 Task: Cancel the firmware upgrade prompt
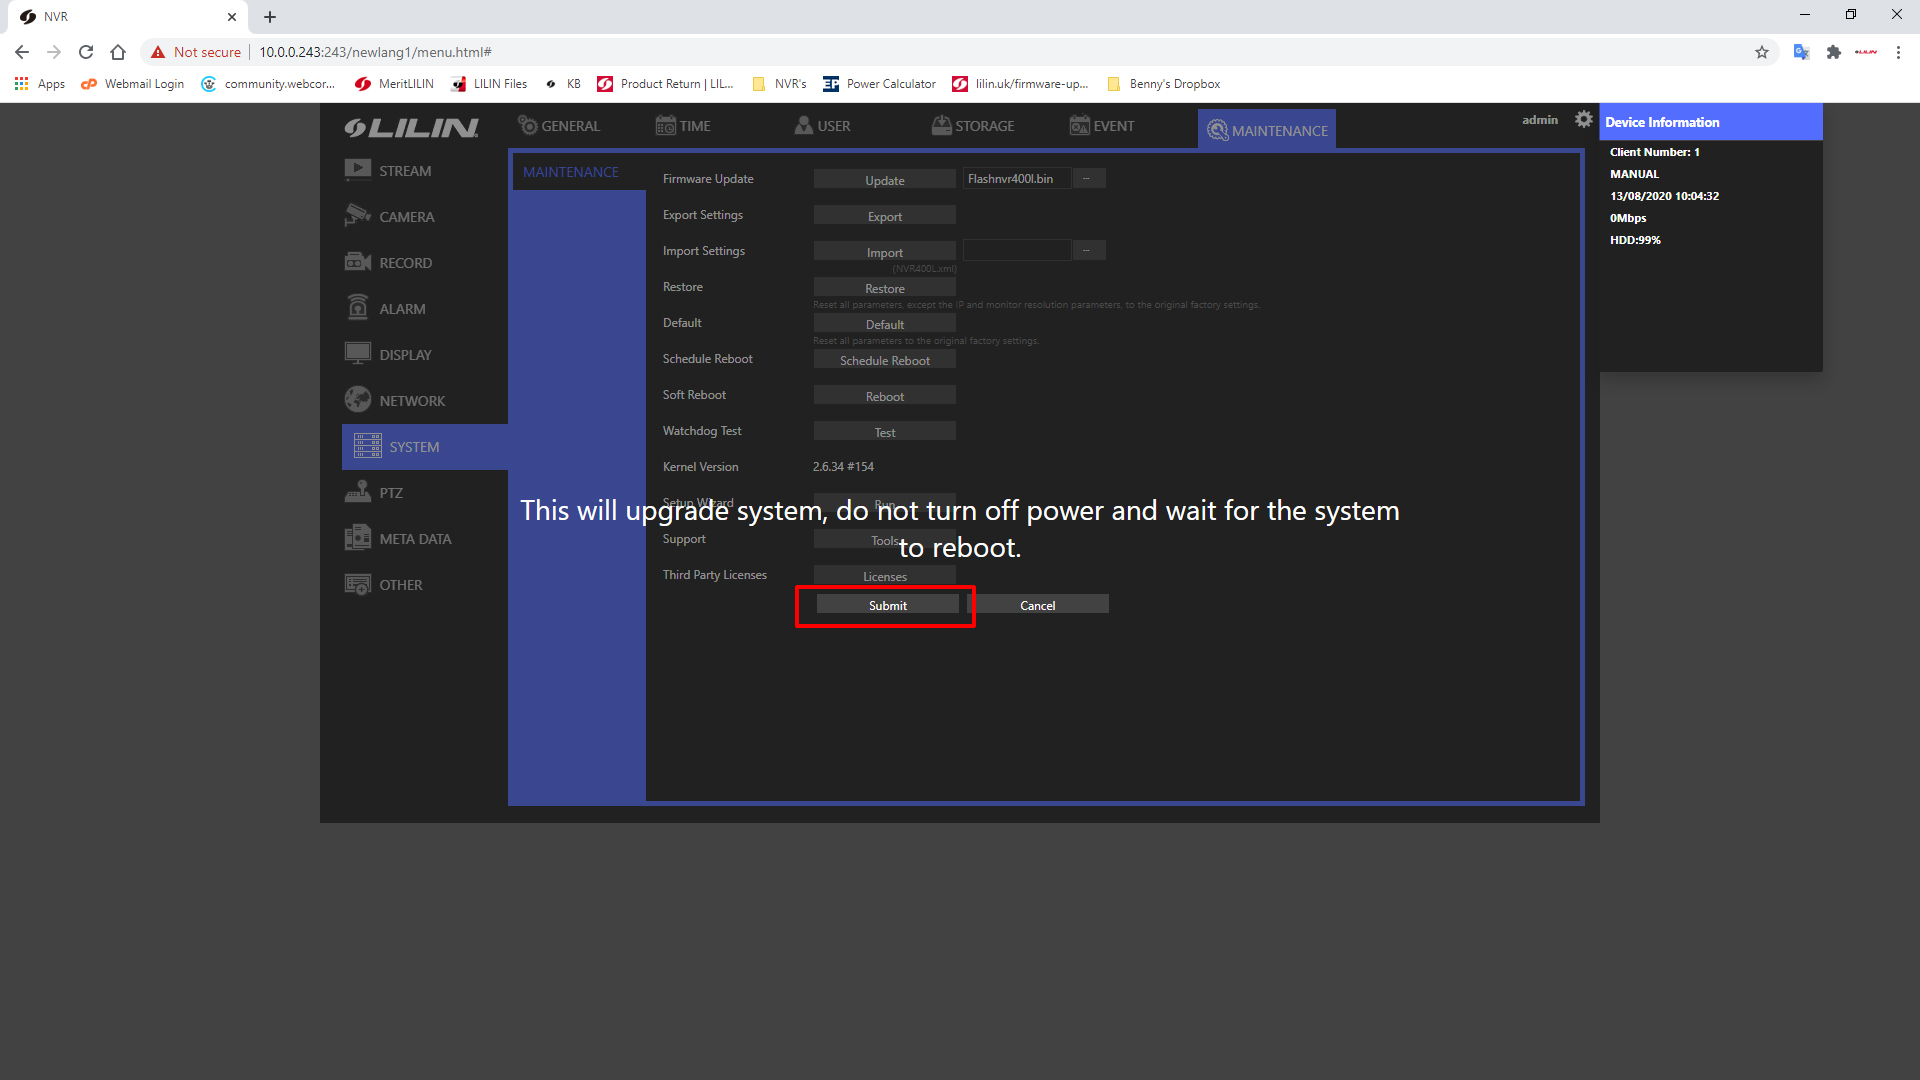tap(1037, 605)
